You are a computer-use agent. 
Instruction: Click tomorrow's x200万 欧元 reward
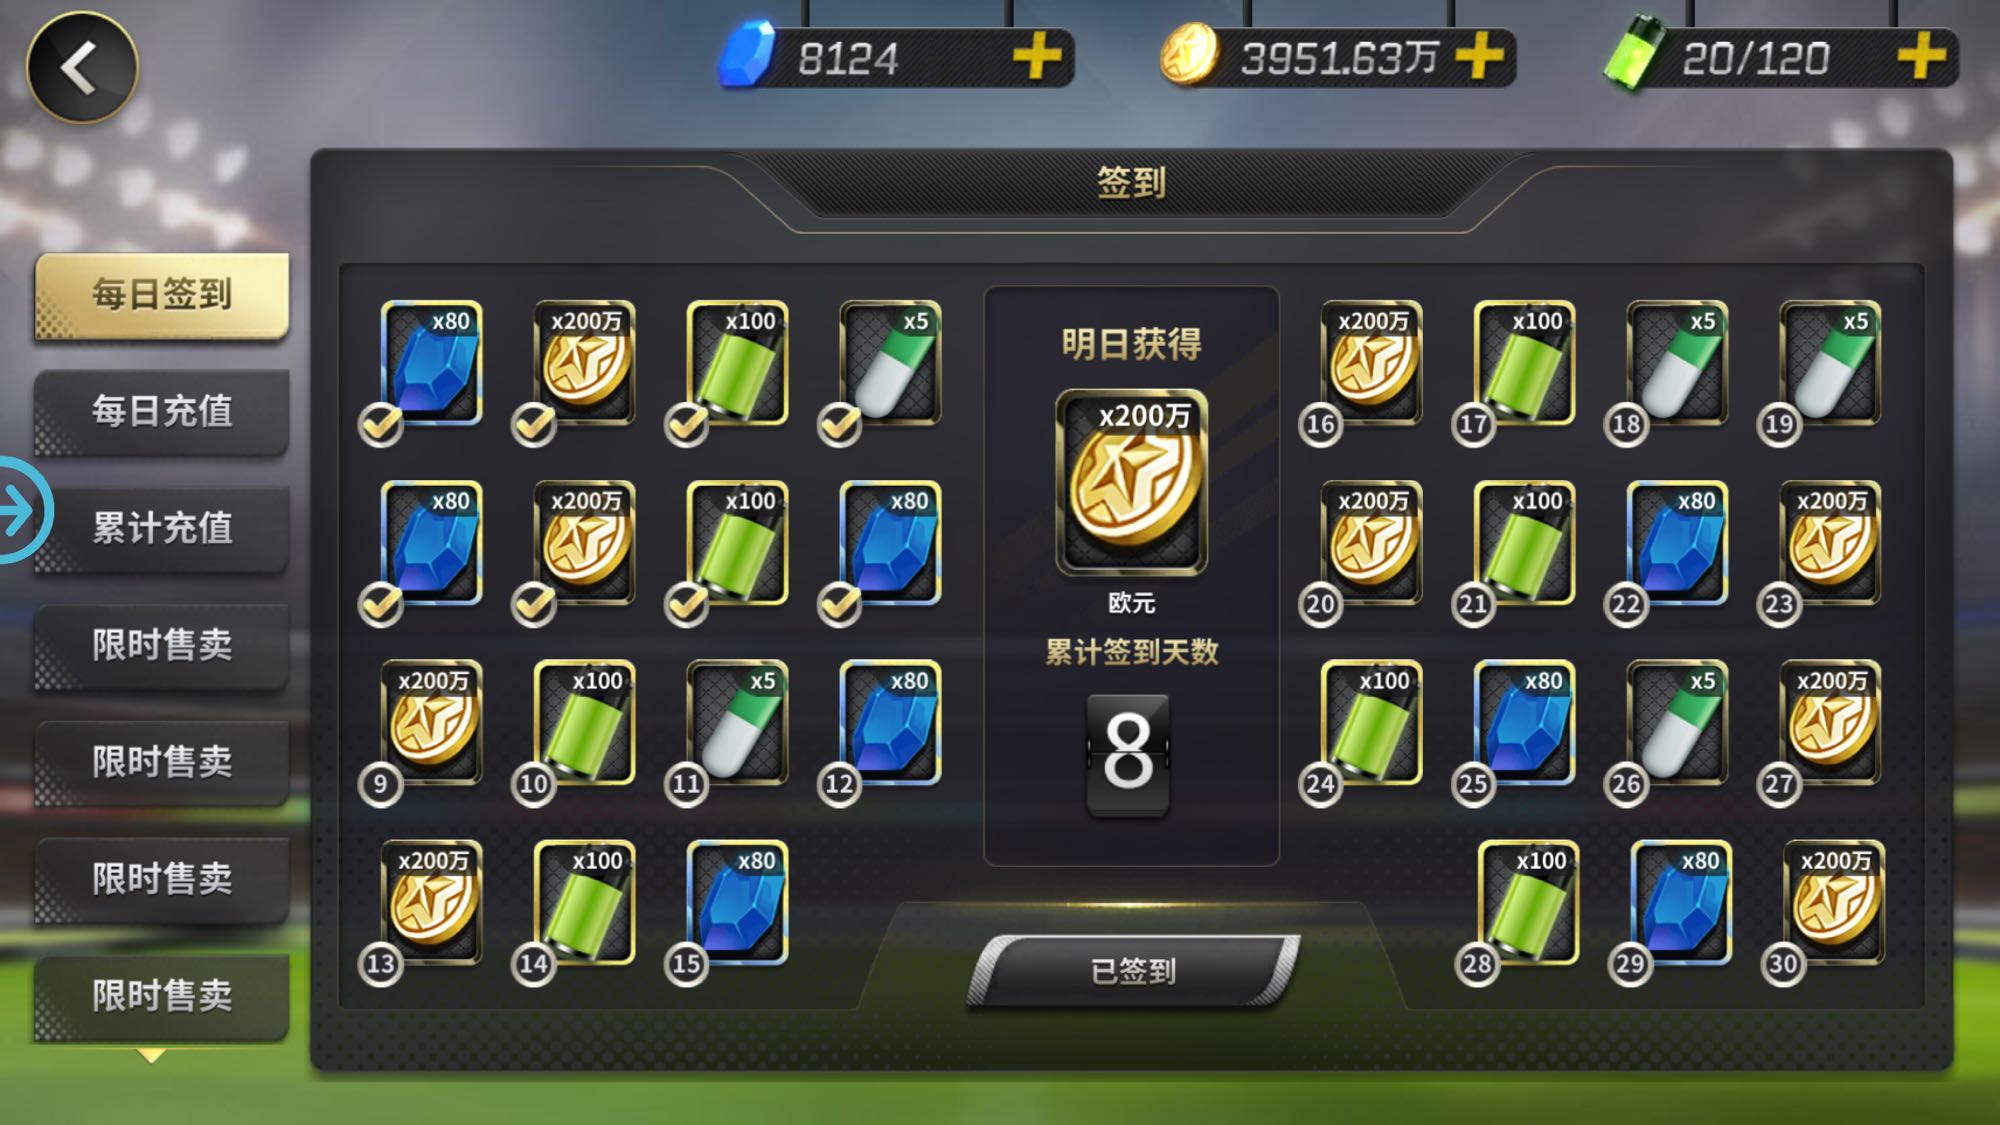click(1131, 482)
